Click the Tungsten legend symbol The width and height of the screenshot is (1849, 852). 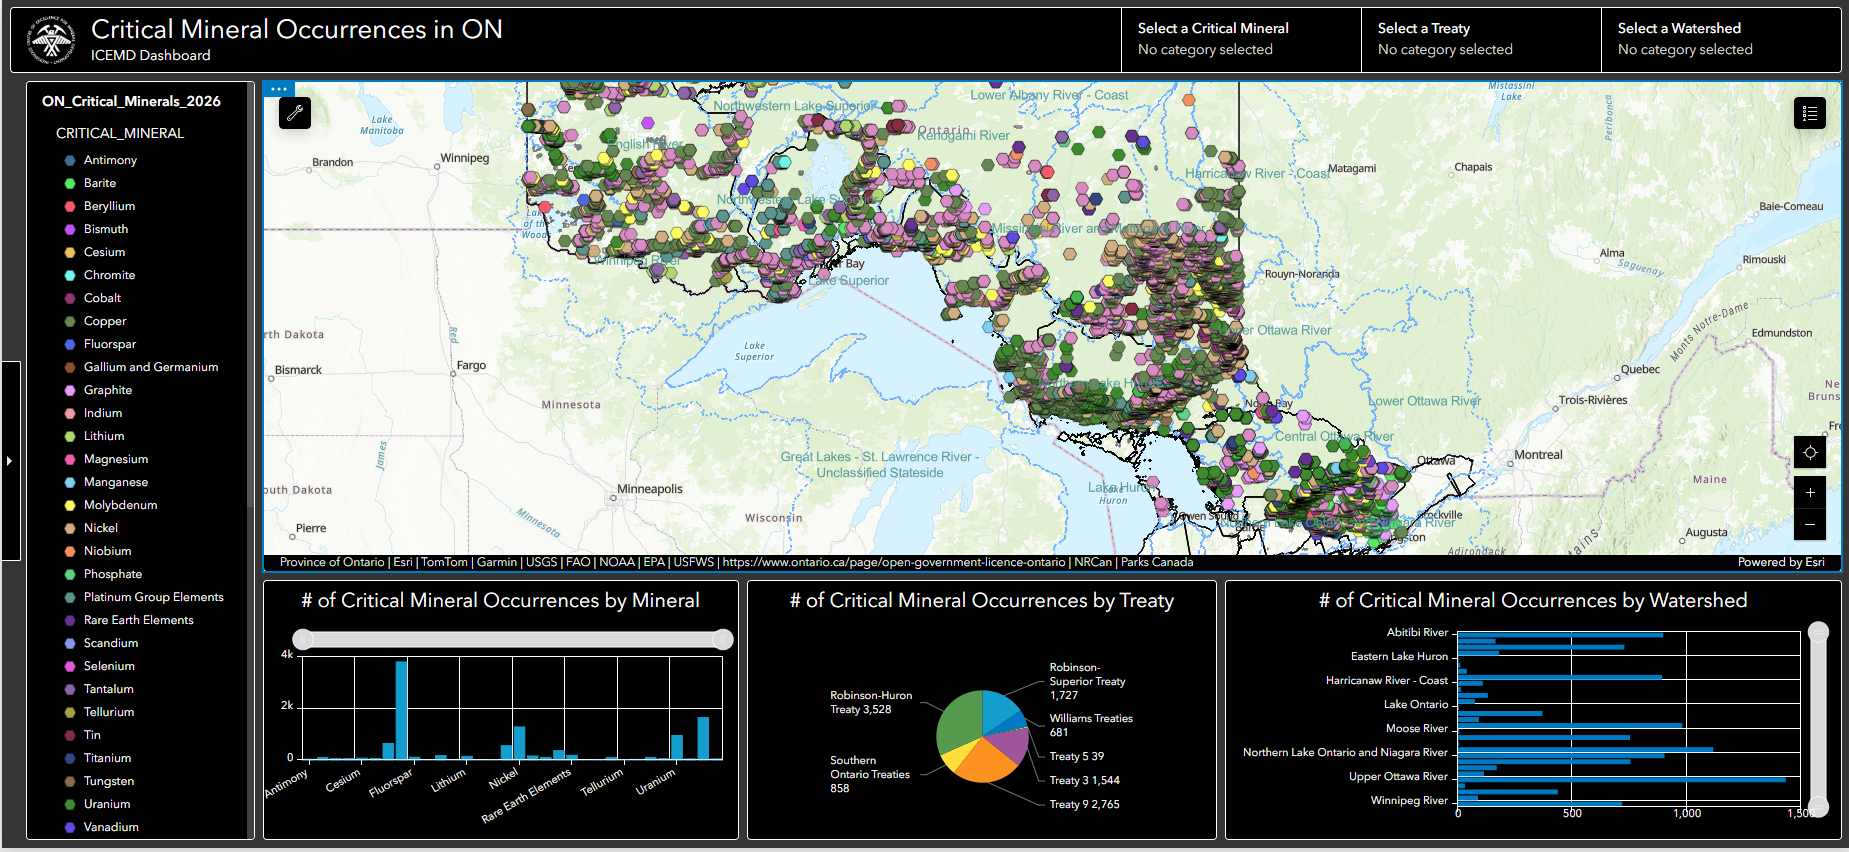coord(70,781)
